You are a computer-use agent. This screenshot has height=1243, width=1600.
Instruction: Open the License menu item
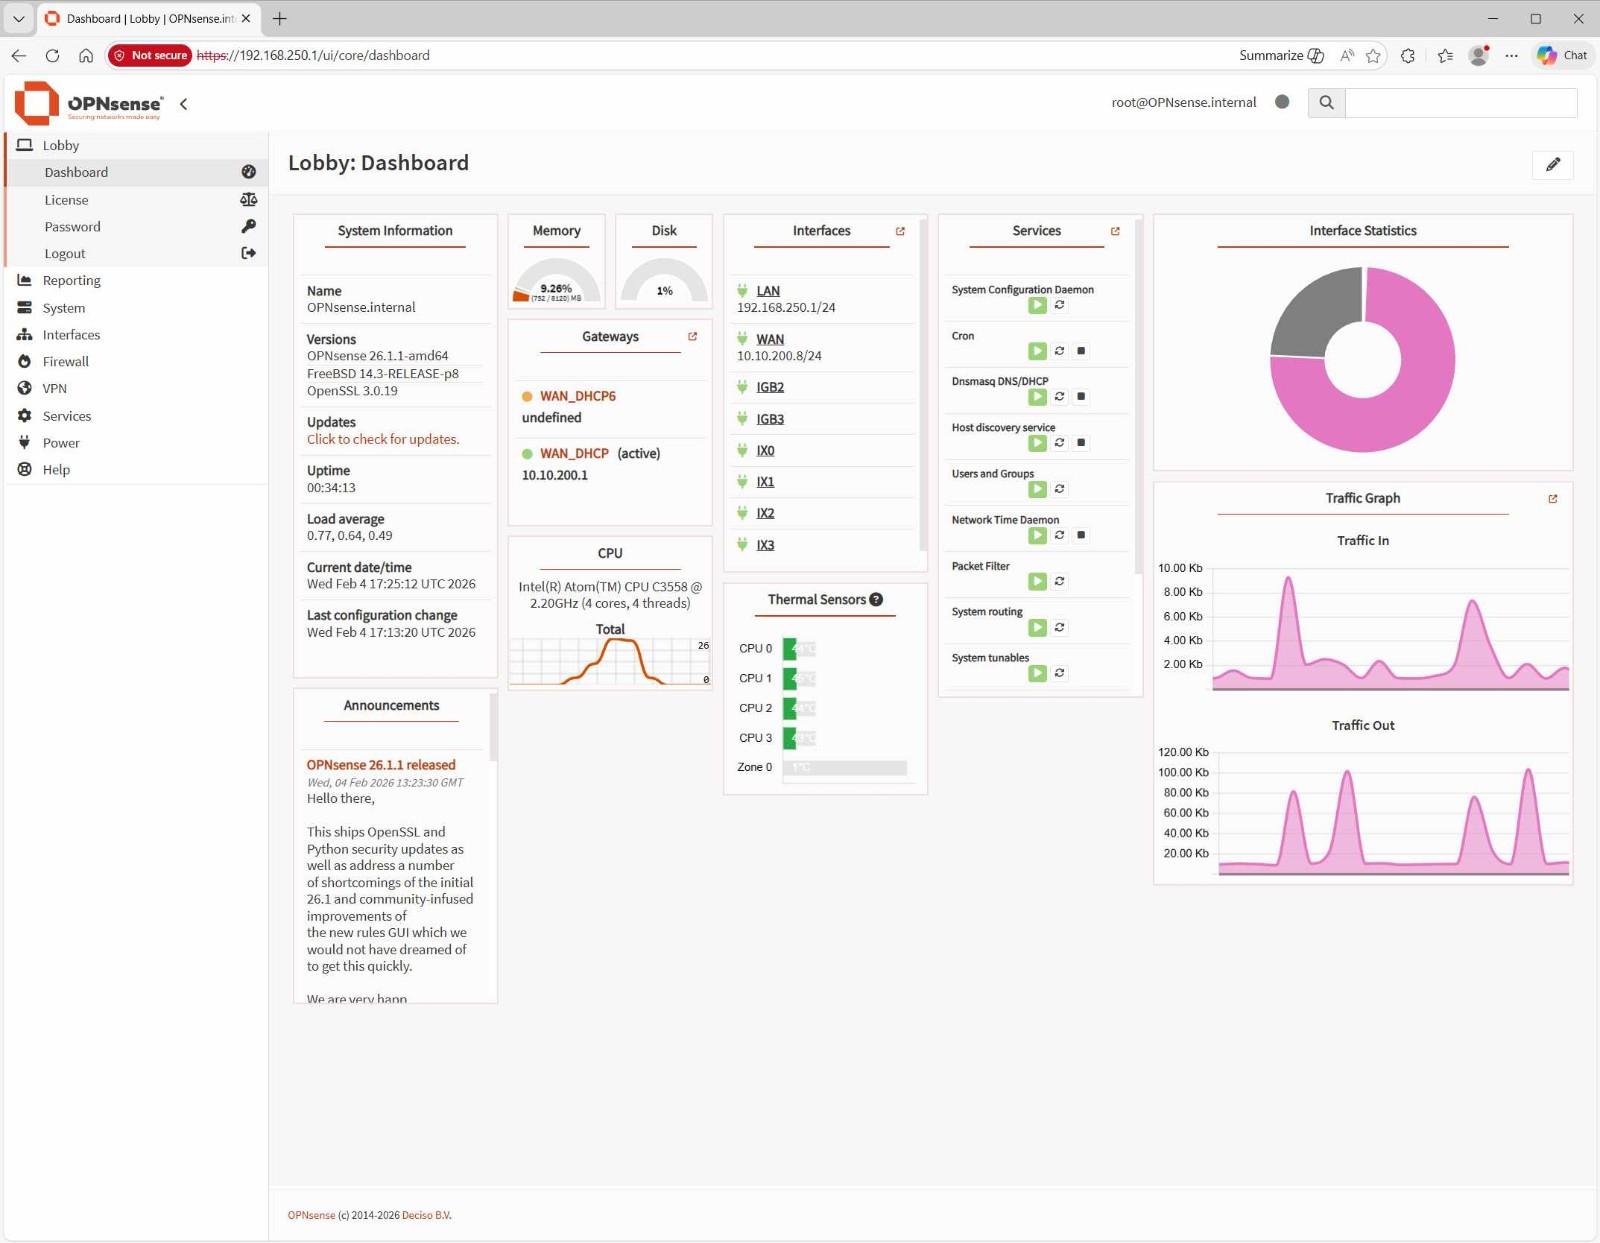pos(67,200)
